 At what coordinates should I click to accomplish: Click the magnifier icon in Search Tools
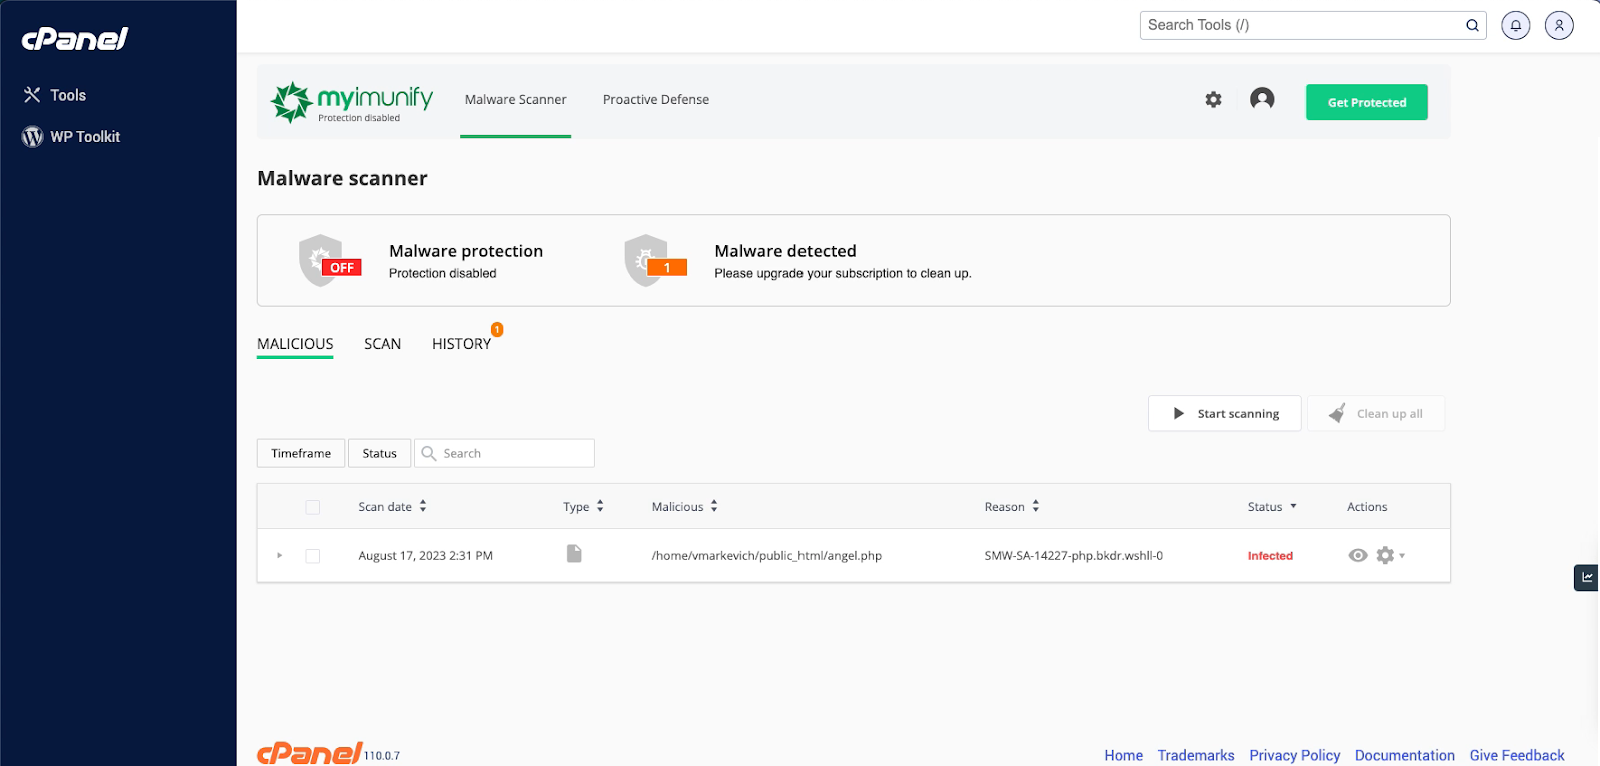pos(1472,25)
